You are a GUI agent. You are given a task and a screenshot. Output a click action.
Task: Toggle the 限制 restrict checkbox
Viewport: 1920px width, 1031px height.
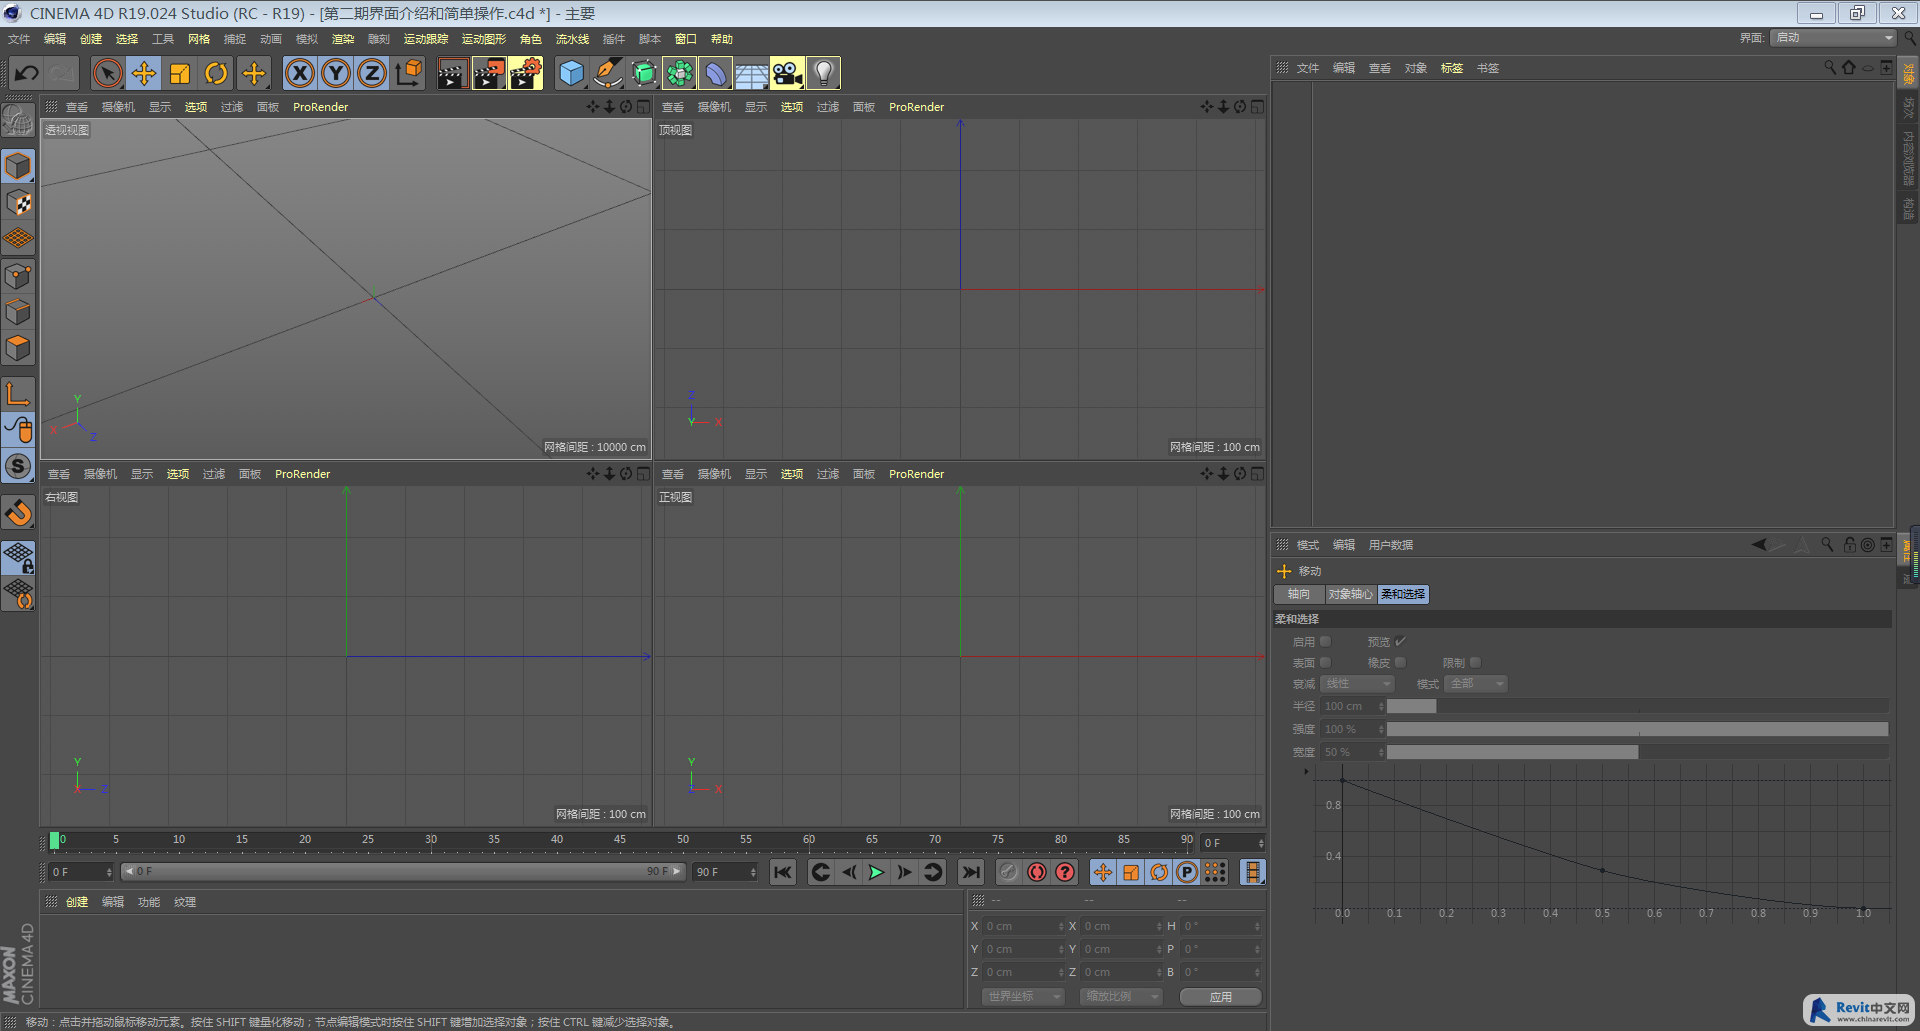click(1475, 663)
